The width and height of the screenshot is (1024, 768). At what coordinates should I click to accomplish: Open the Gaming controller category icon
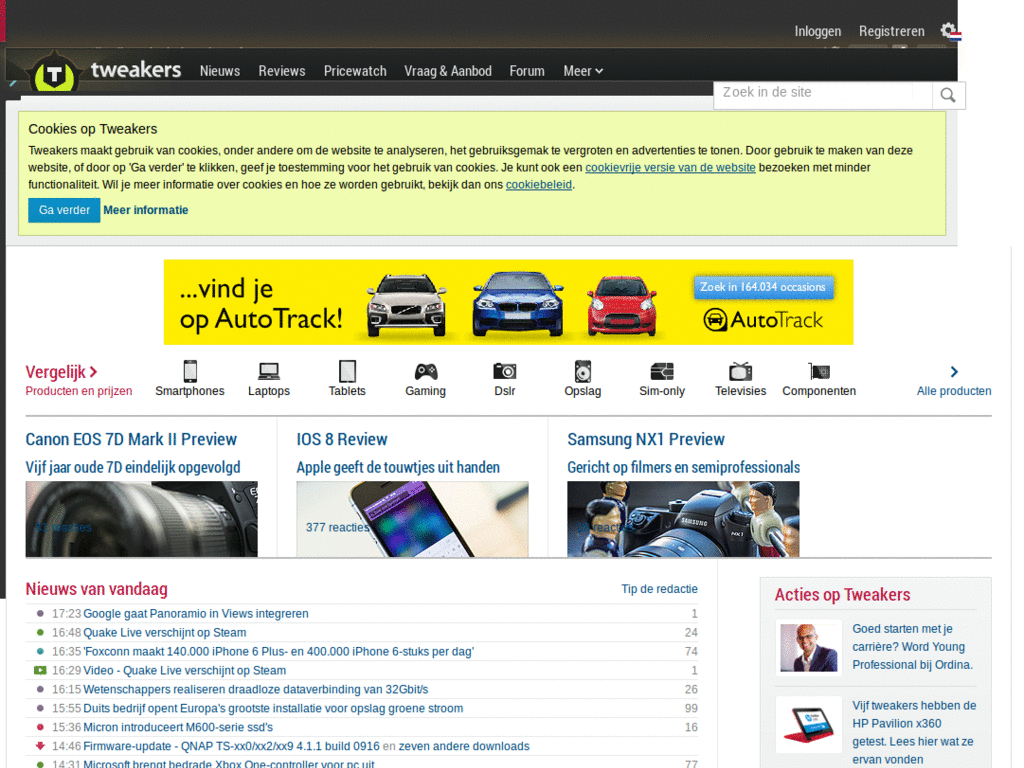pyautogui.click(x=425, y=373)
